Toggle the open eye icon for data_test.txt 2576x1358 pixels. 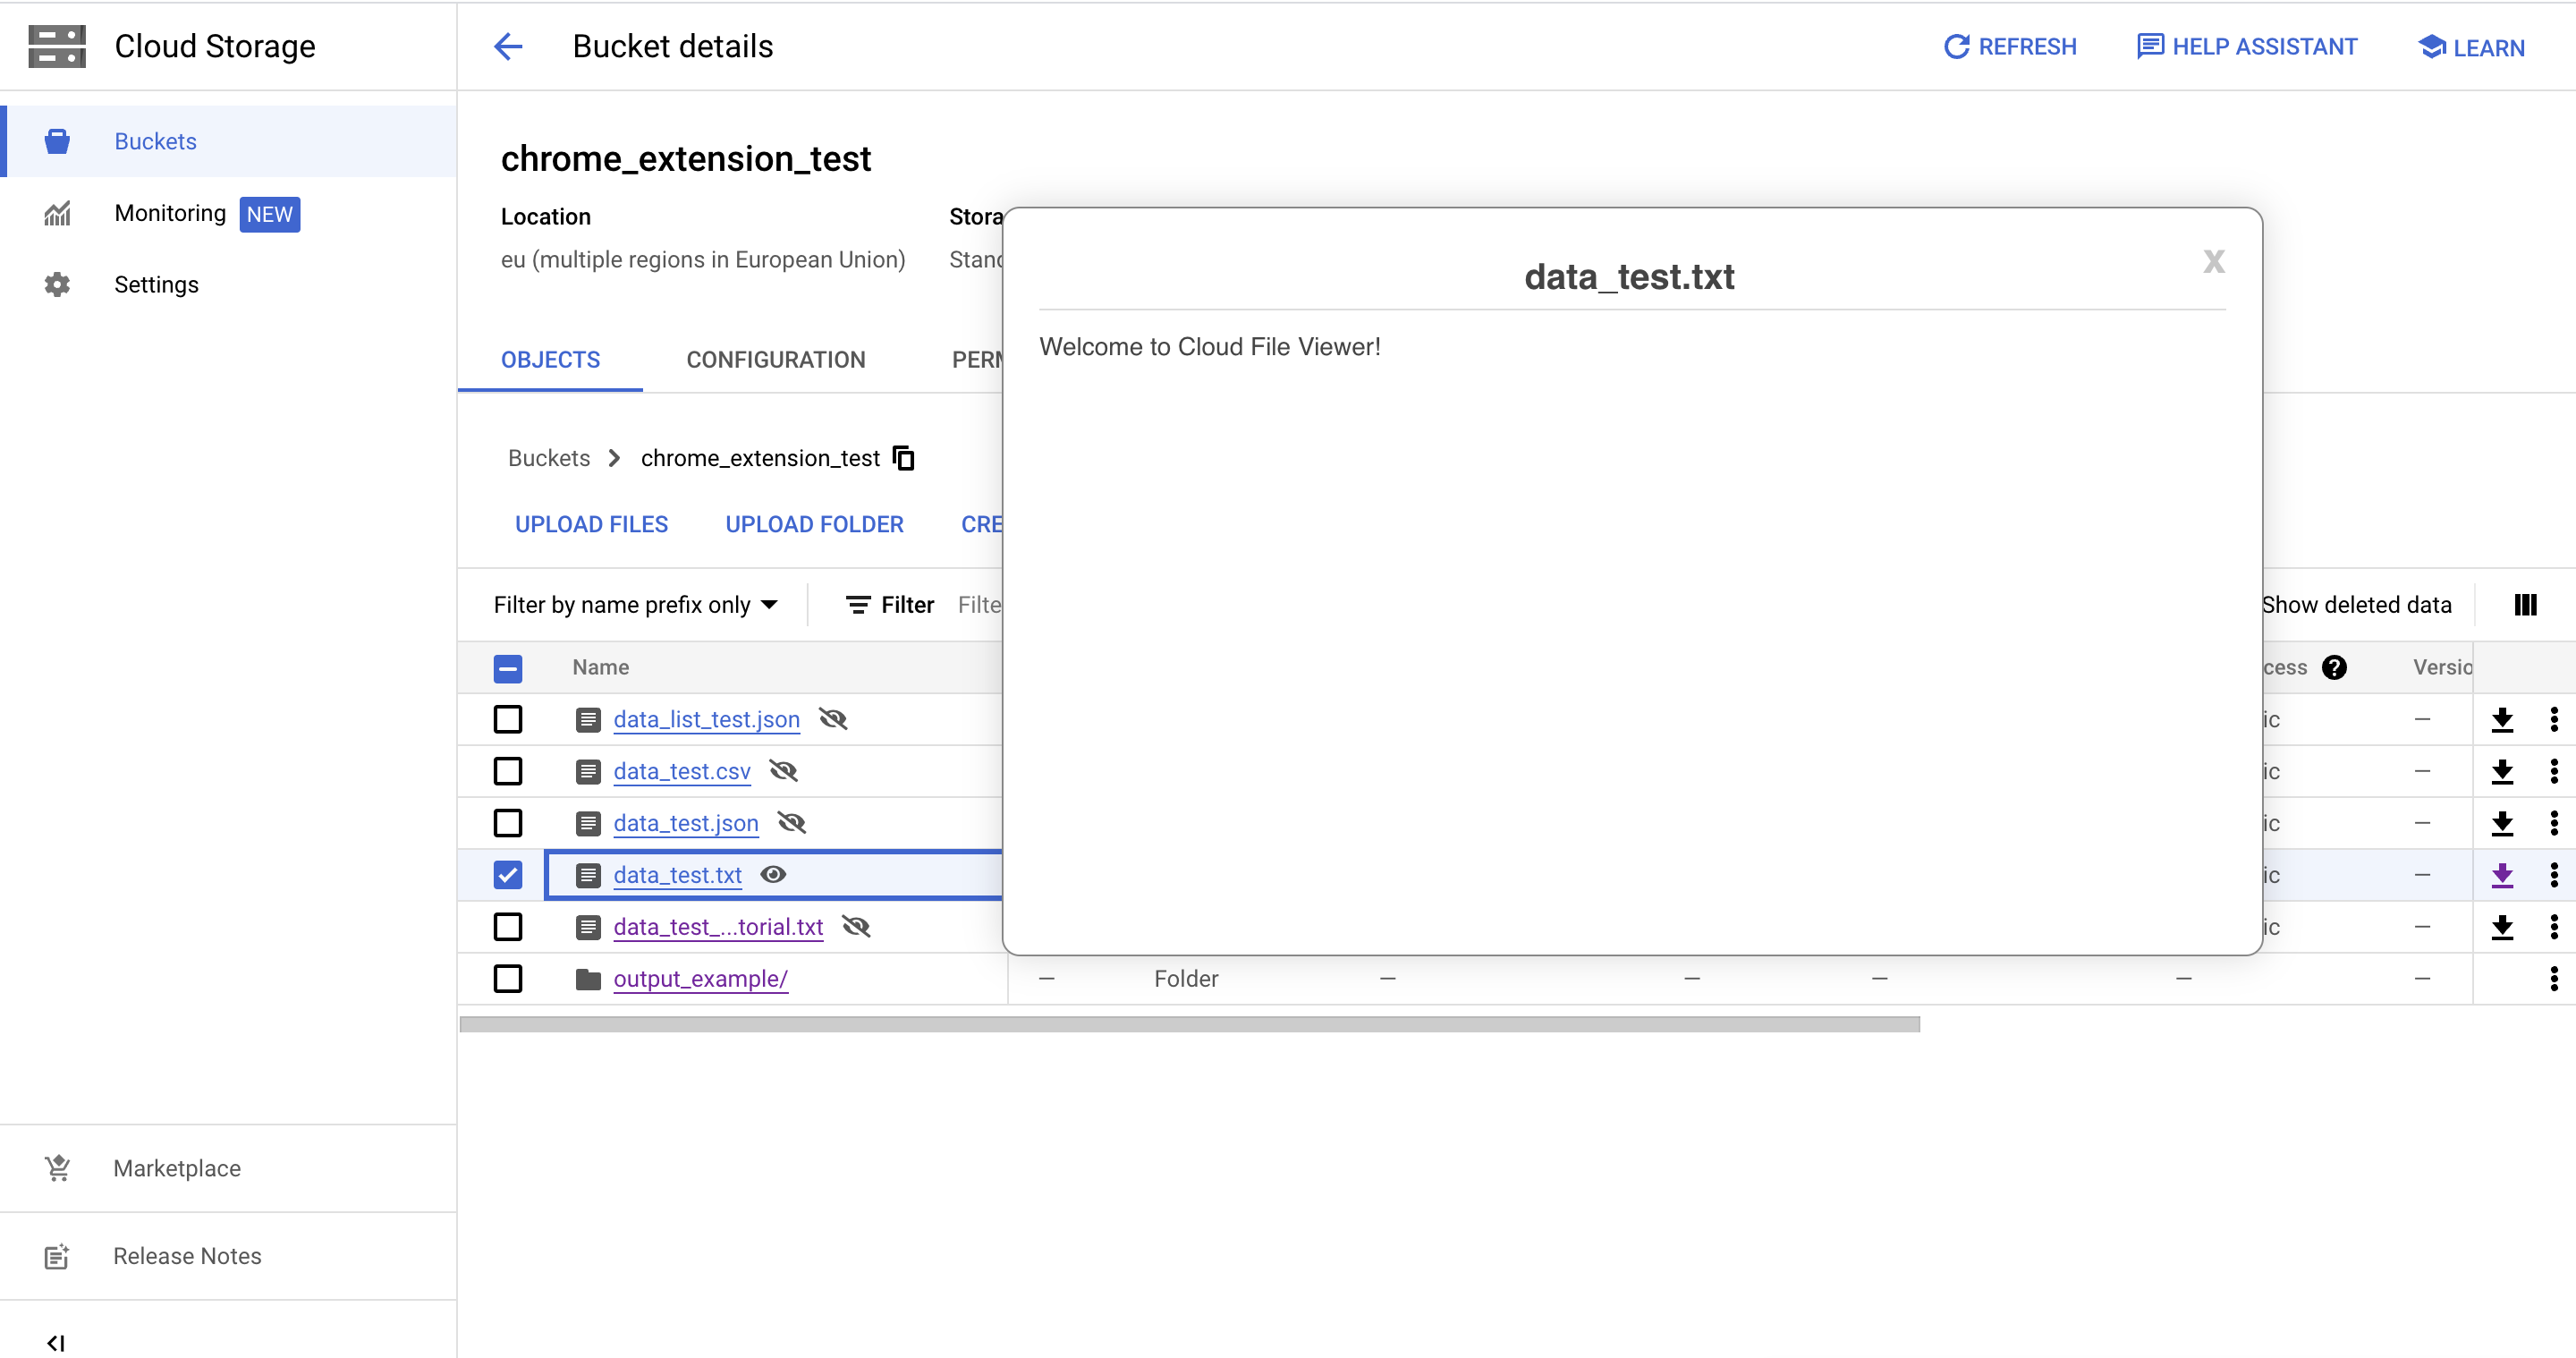pos(773,875)
